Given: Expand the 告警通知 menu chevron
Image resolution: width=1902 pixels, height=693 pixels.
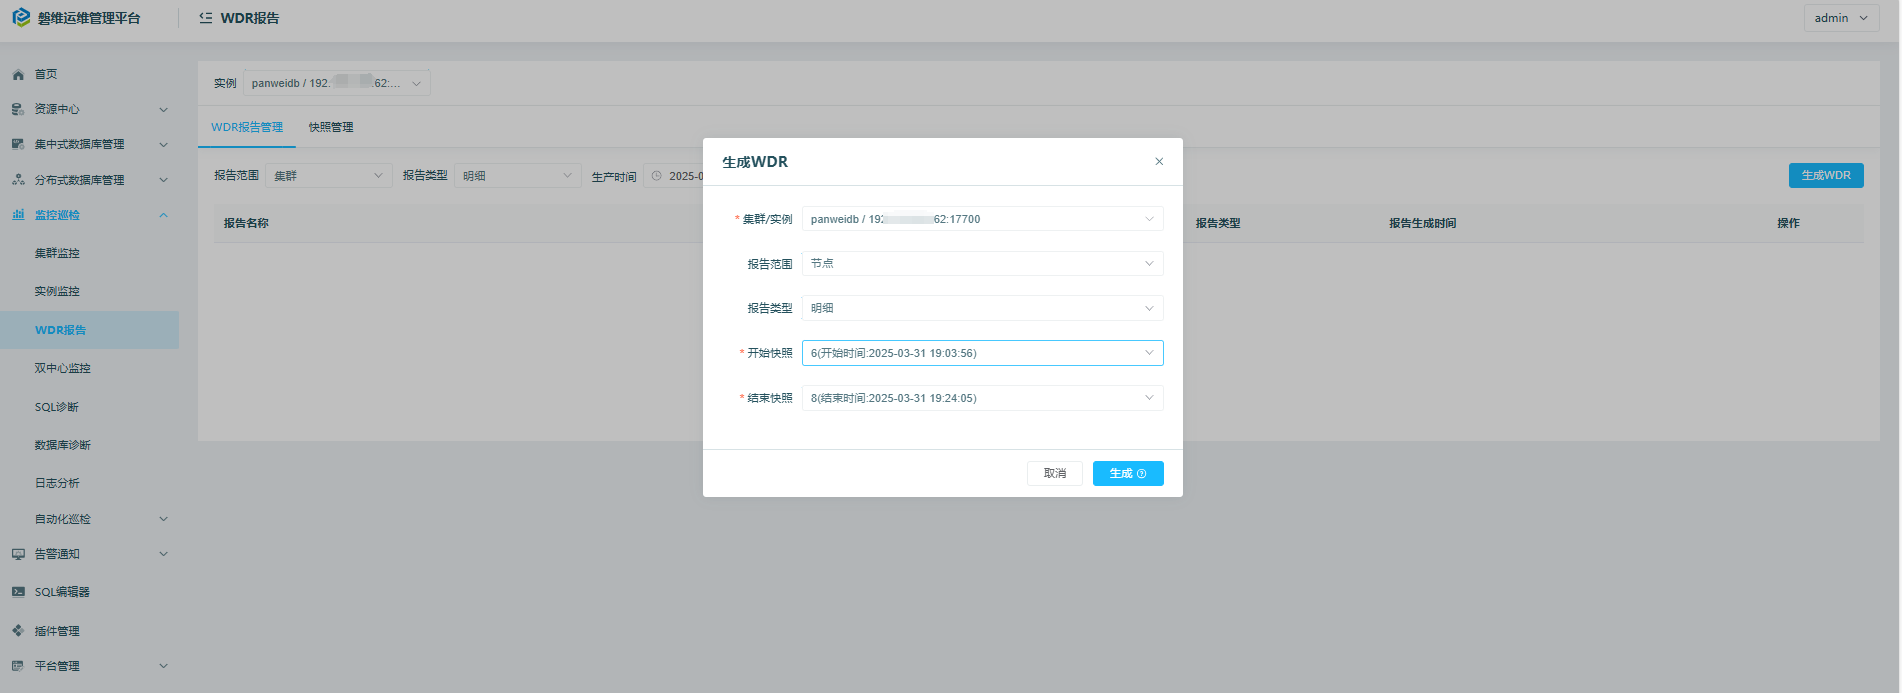Looking at the screenshot, I should coord(164,554).
